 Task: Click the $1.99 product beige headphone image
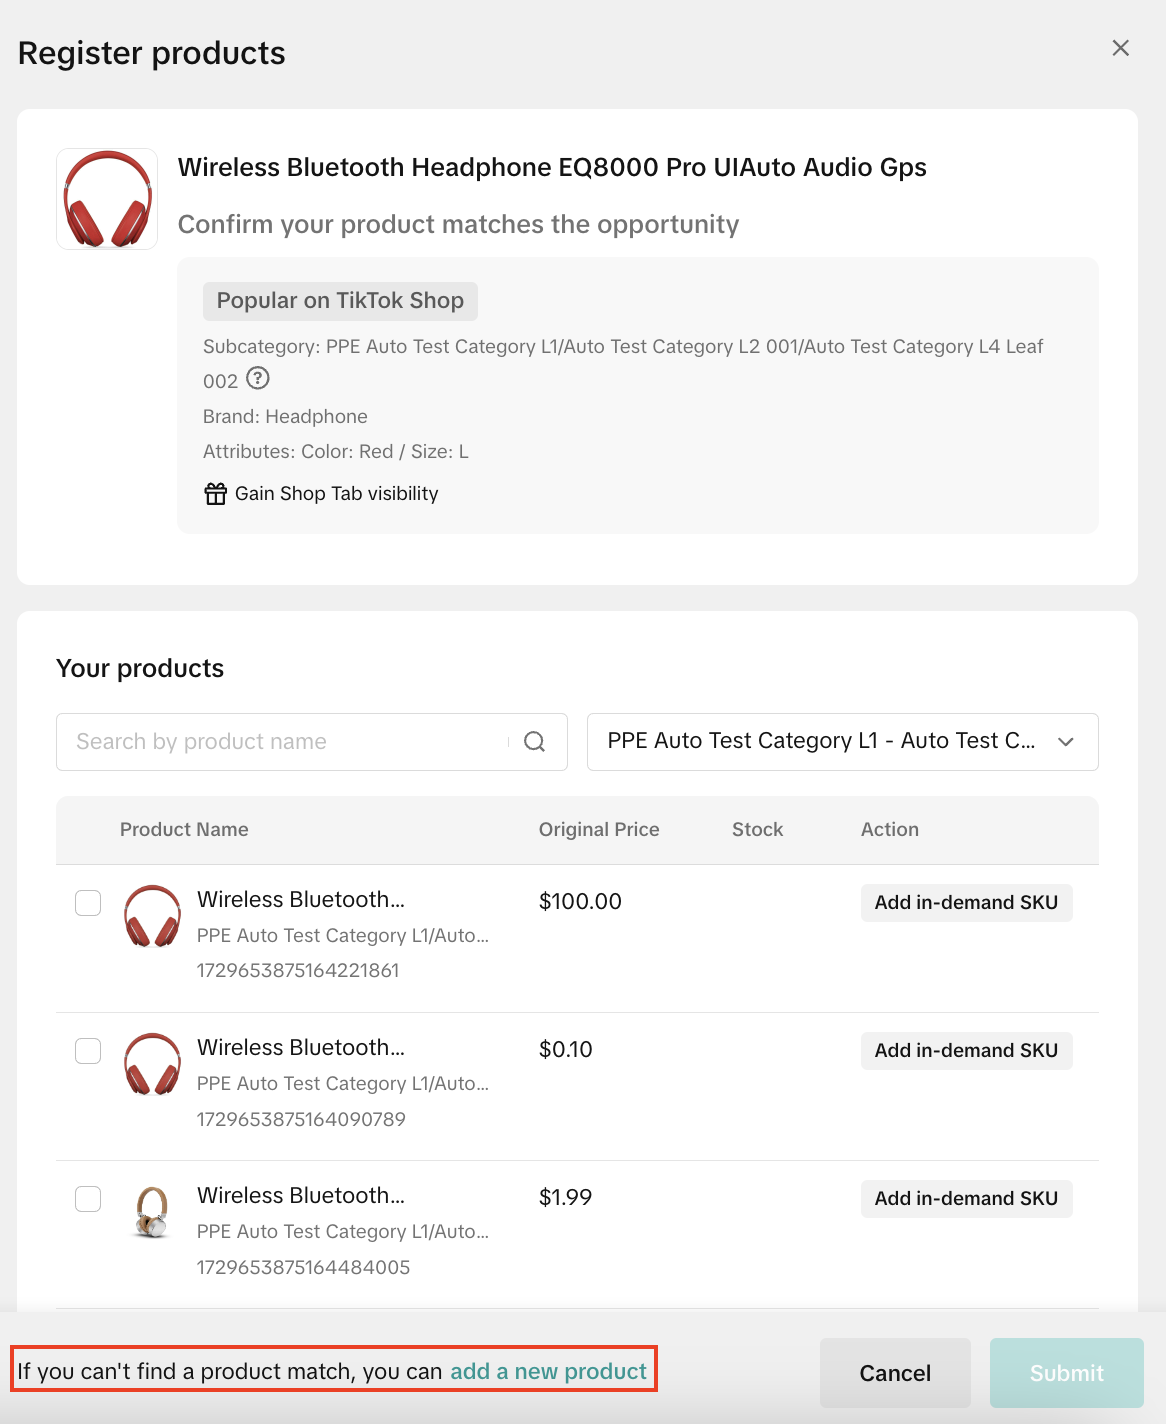coord(152,1212)
